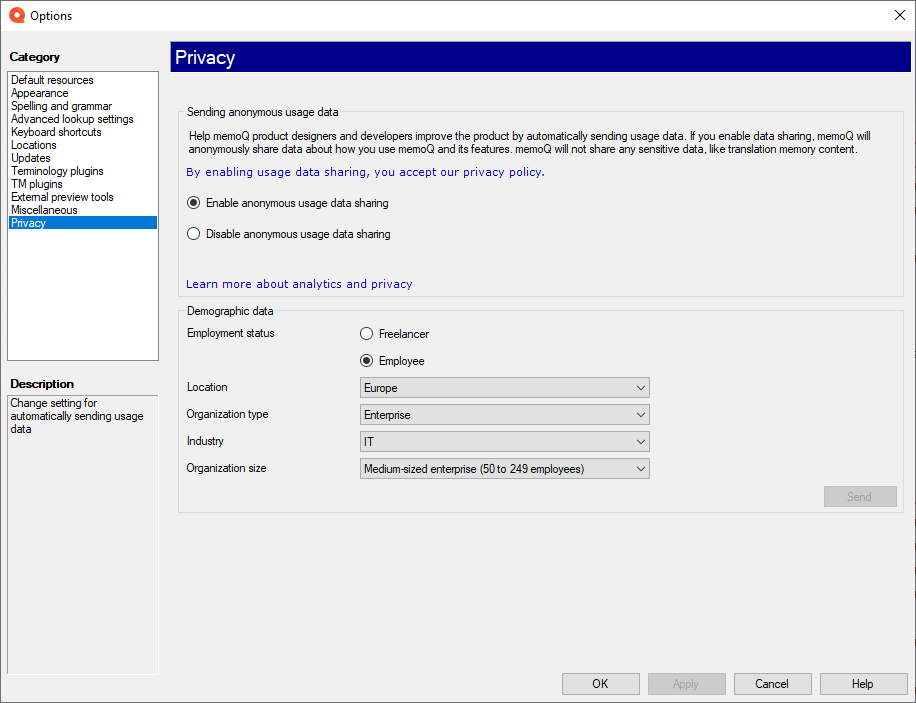Open the Location dropdown
Image resolution: width=916 pixels, height=703 pixels.
tap(504, 388)
